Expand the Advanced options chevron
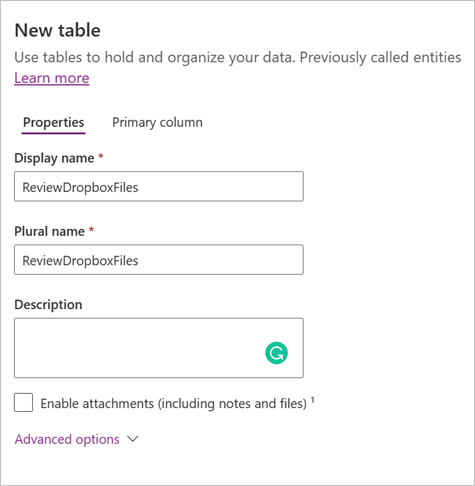This screenshot has height=486, width=475. [133, 439]
